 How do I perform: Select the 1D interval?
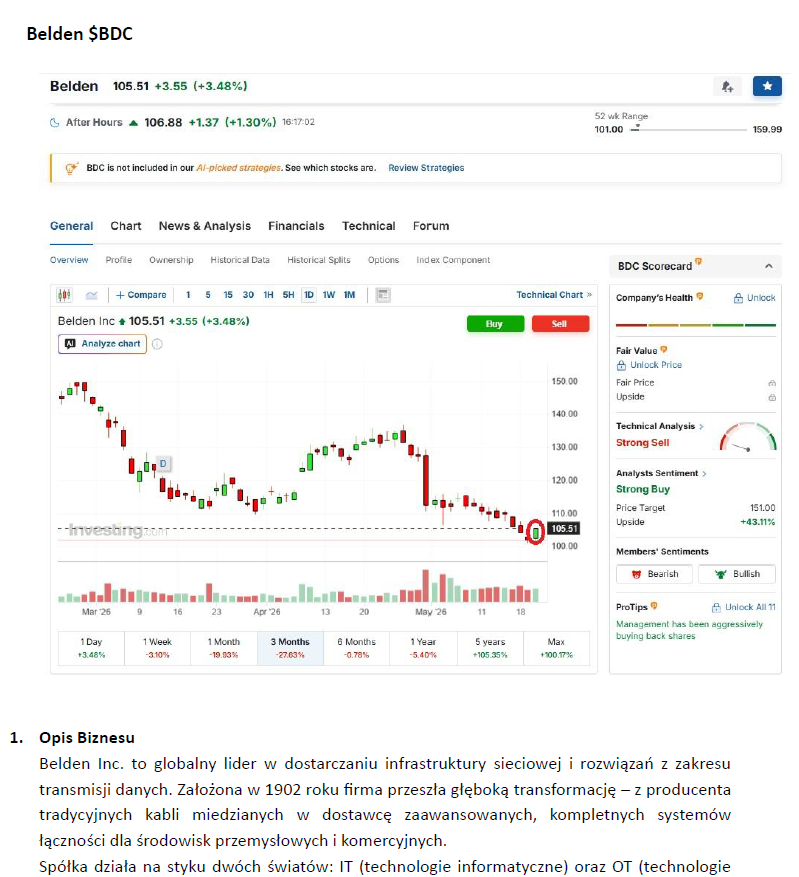pos(309,295)
